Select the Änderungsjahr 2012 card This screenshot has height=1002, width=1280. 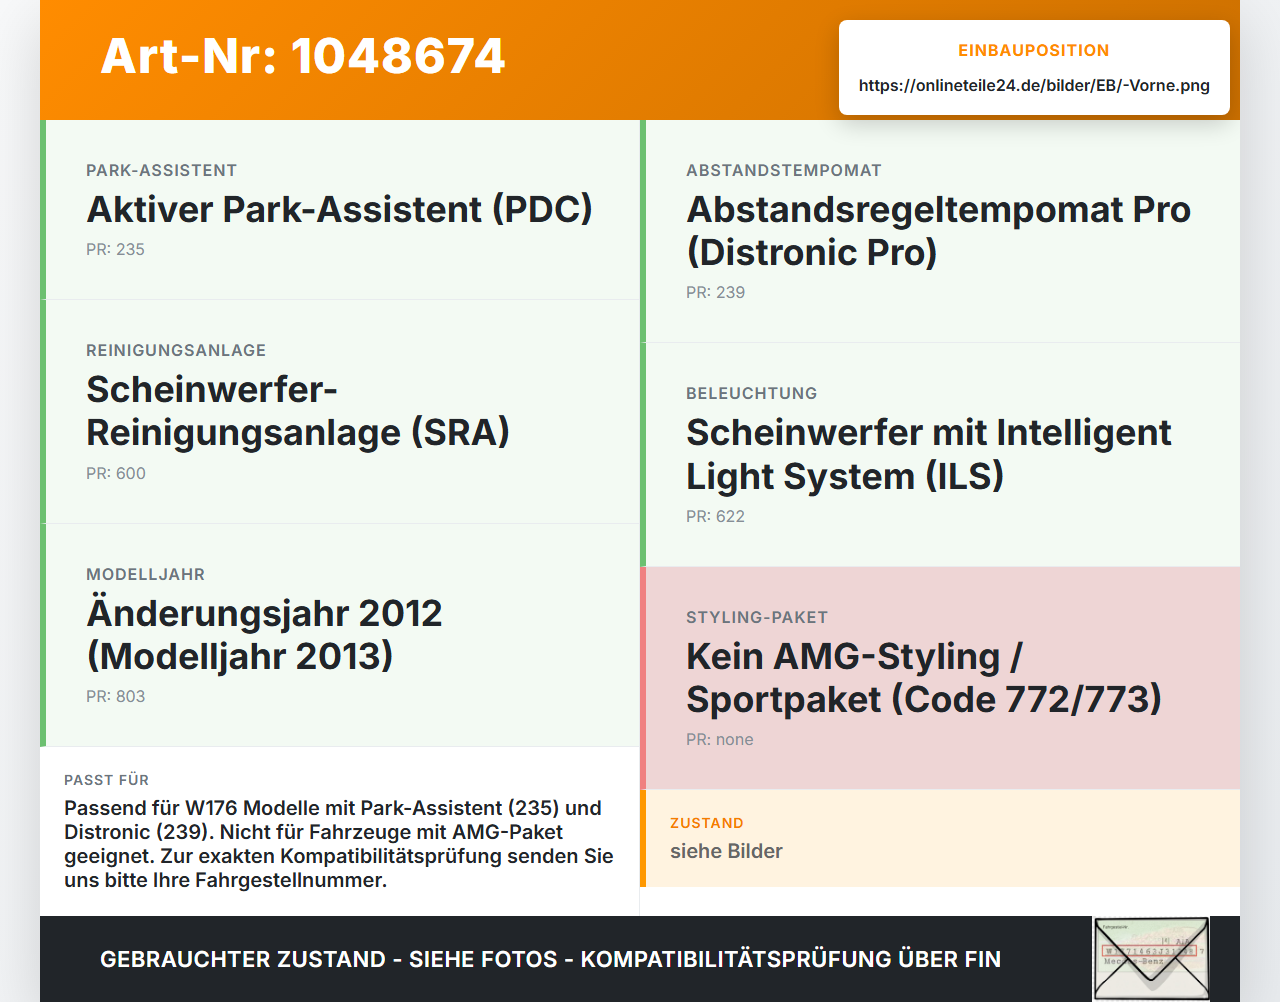(x=340, y=635)
